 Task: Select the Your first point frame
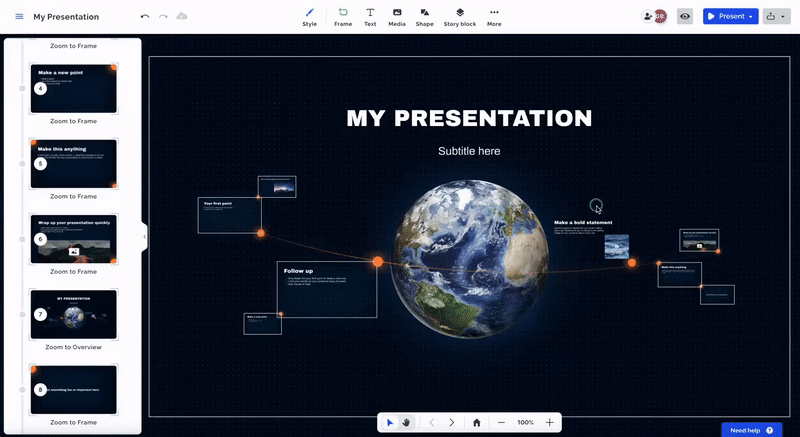pyautogui.click(x=230, y=215)
